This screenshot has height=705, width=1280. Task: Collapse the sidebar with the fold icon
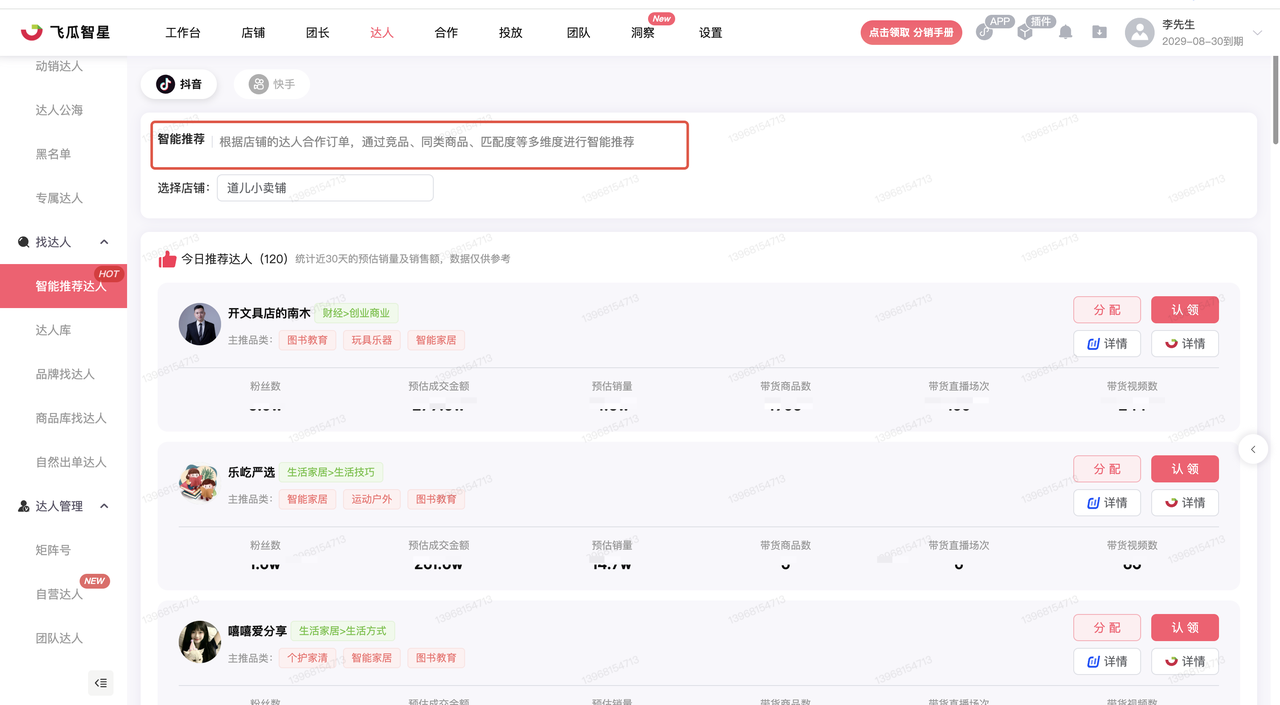point(100,683)
